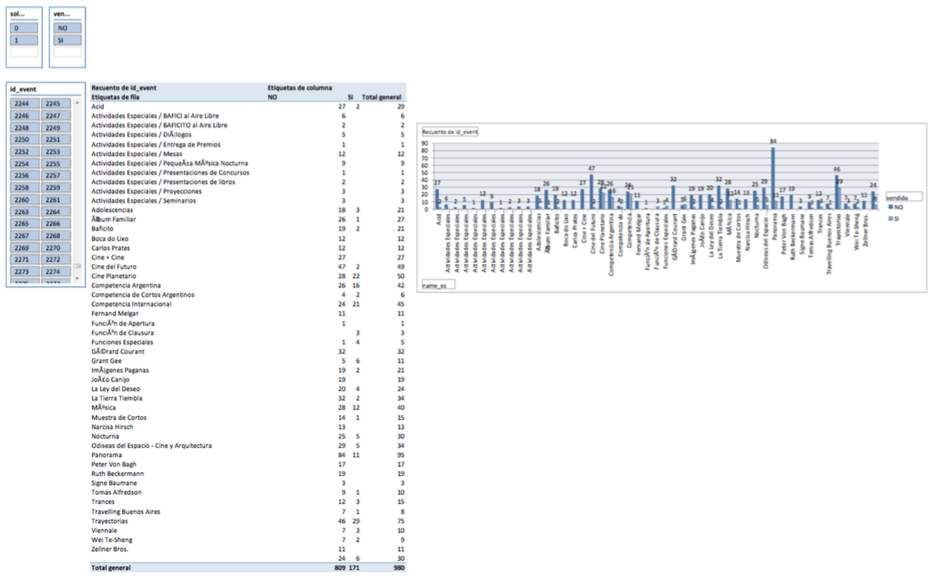Select the NO legend entry in chart
Image resolution: width=941 pixels, height=586 pixels.
coord(895,207)
